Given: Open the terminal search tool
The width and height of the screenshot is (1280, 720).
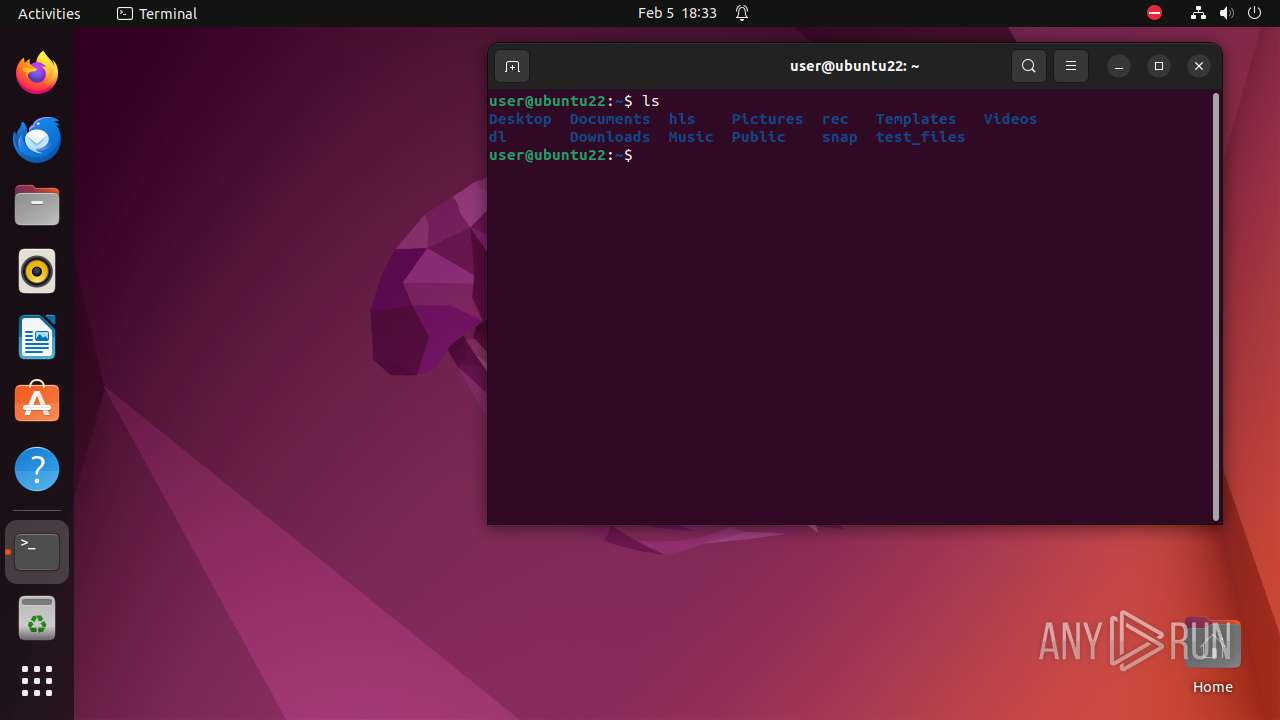Looking at the screenshot, I should [1029, 67].
